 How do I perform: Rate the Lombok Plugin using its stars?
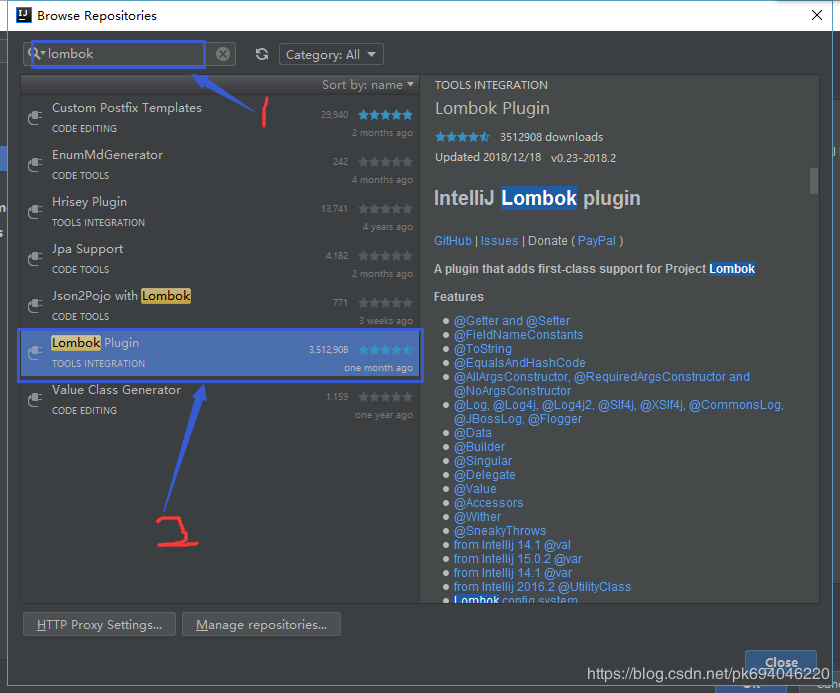(x=462, y=137)
